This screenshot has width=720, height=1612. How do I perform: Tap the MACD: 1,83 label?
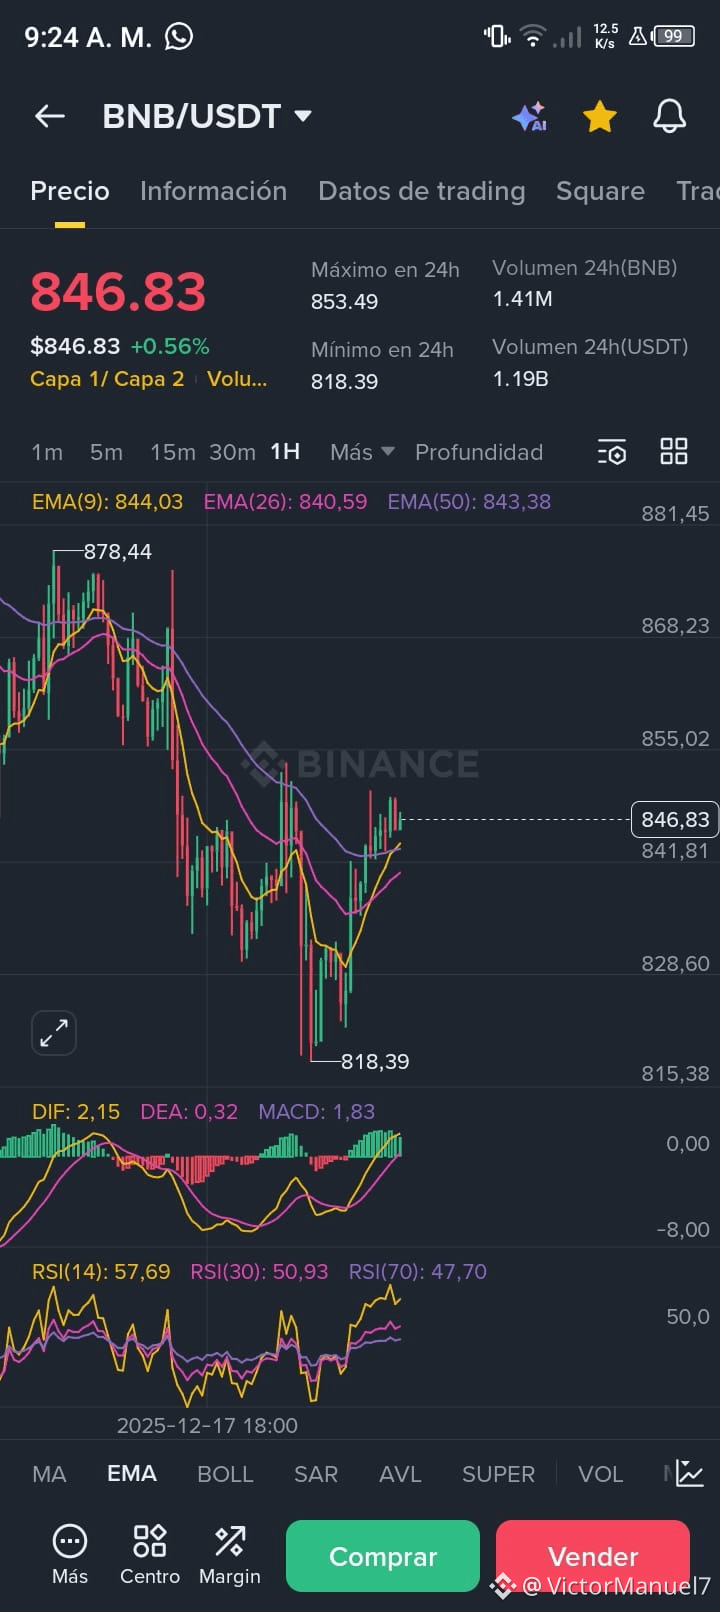(317, 1112)
